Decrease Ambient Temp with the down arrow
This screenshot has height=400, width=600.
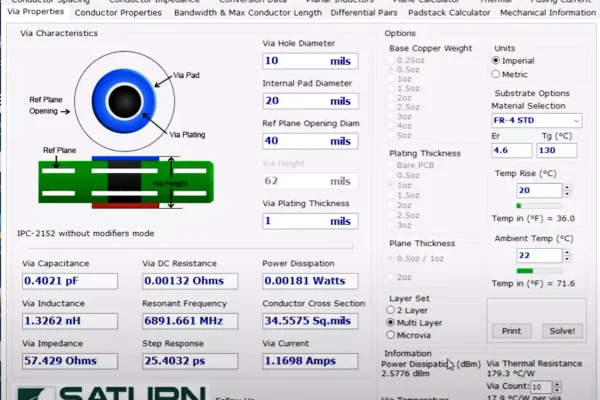pos(567,259)
